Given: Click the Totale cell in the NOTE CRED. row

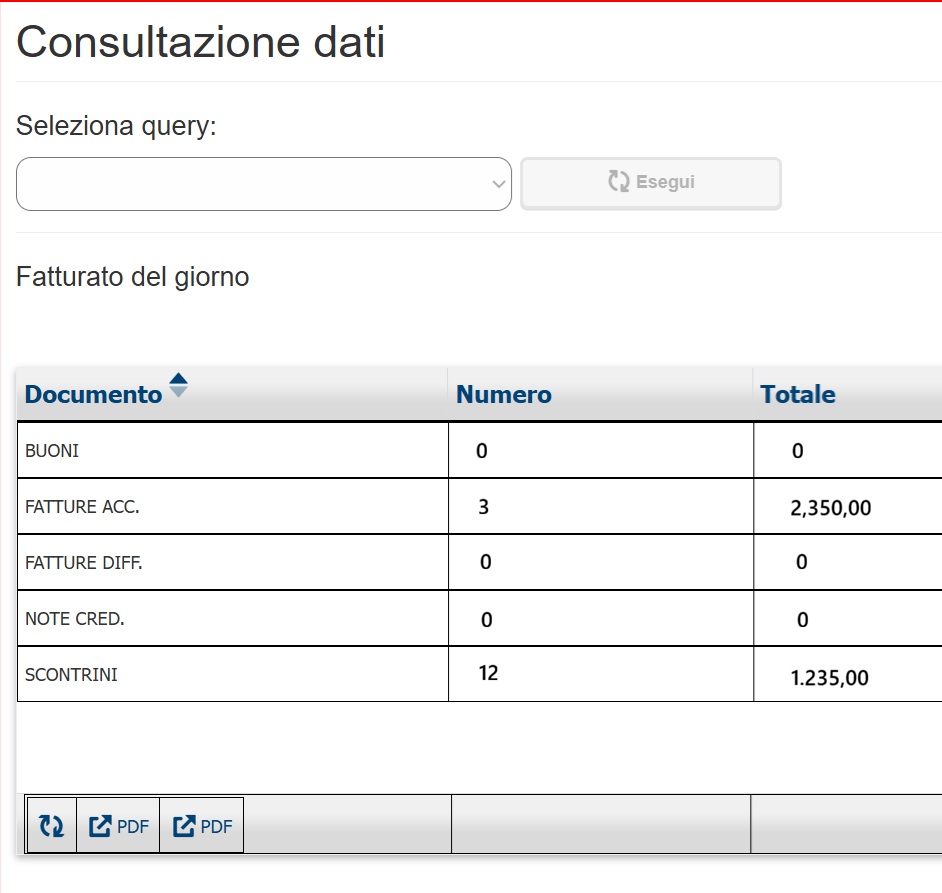Looking at the screenshot, I should click(x=848, y=618).
